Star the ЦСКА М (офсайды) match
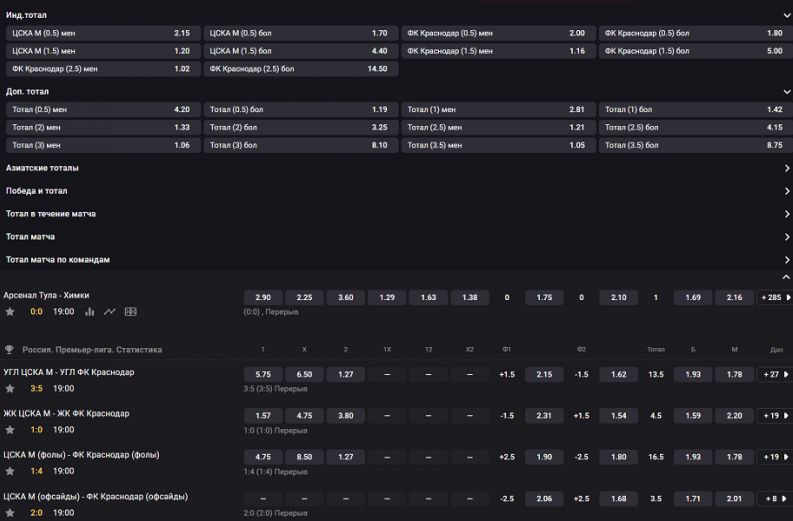The height and width of the screenshot is (521, 793). point(10,512)
